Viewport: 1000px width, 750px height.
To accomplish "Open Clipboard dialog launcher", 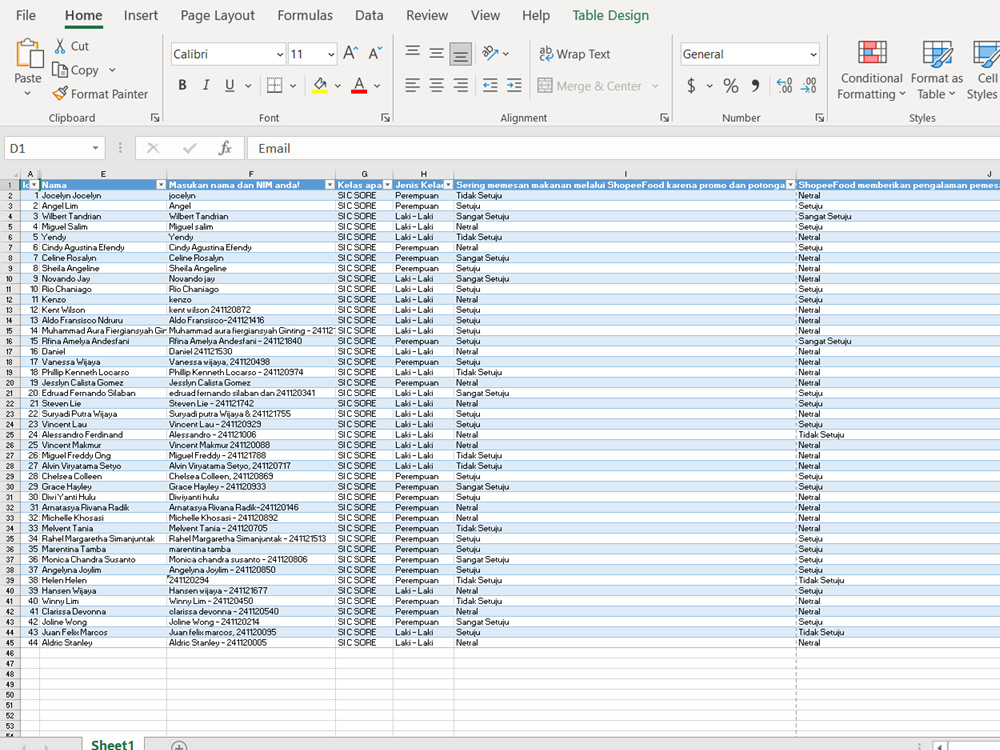I will 155,117.
